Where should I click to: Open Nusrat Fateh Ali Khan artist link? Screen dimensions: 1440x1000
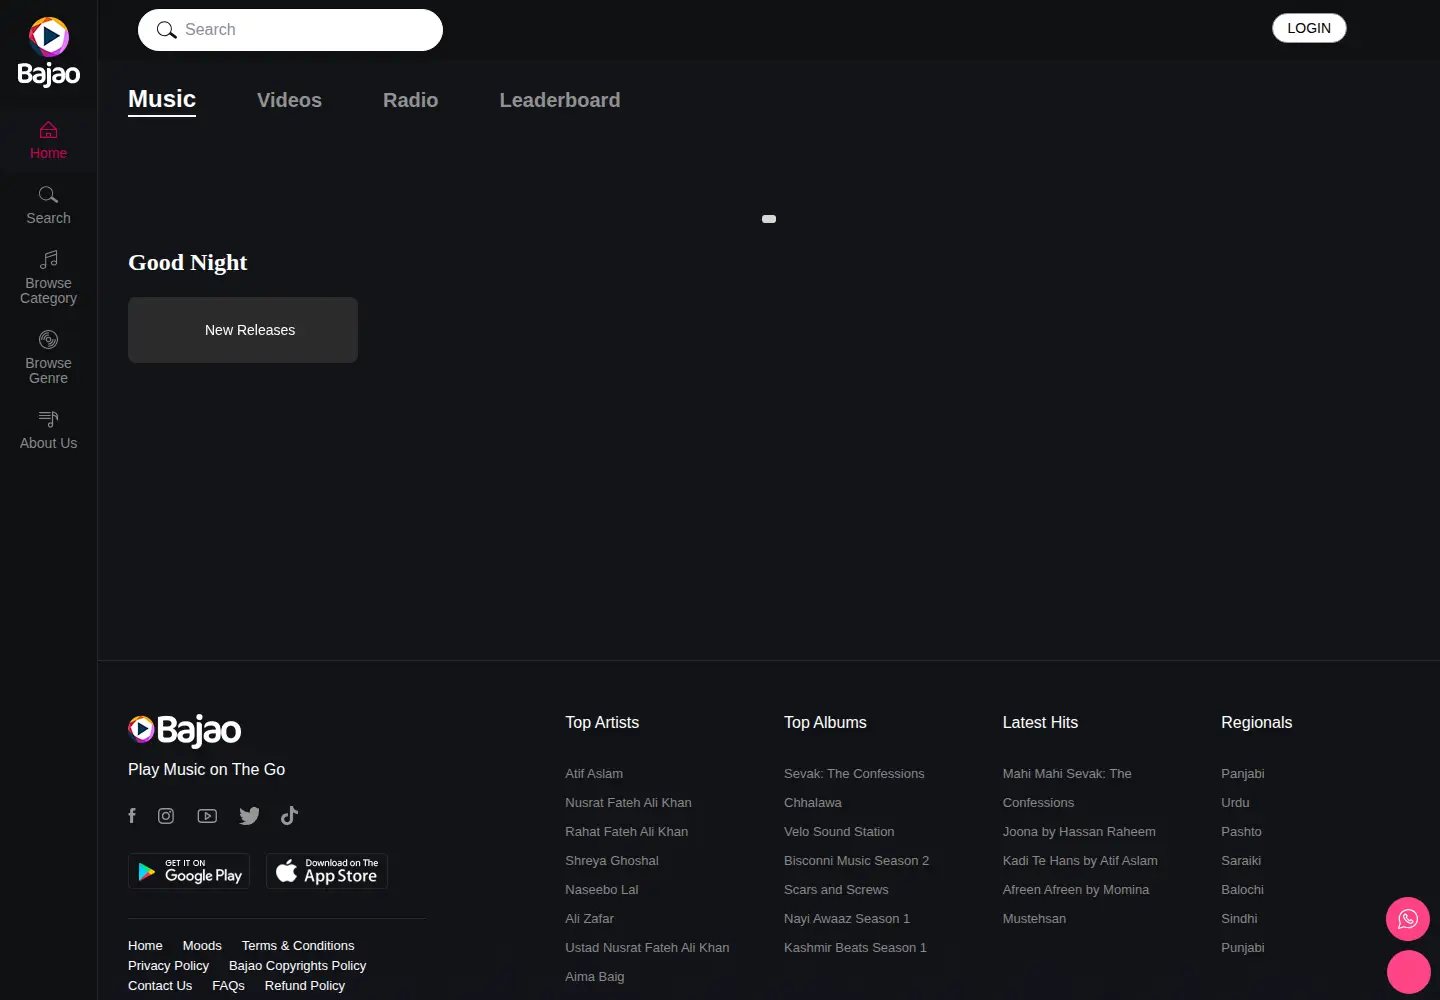tap(628, 803)
